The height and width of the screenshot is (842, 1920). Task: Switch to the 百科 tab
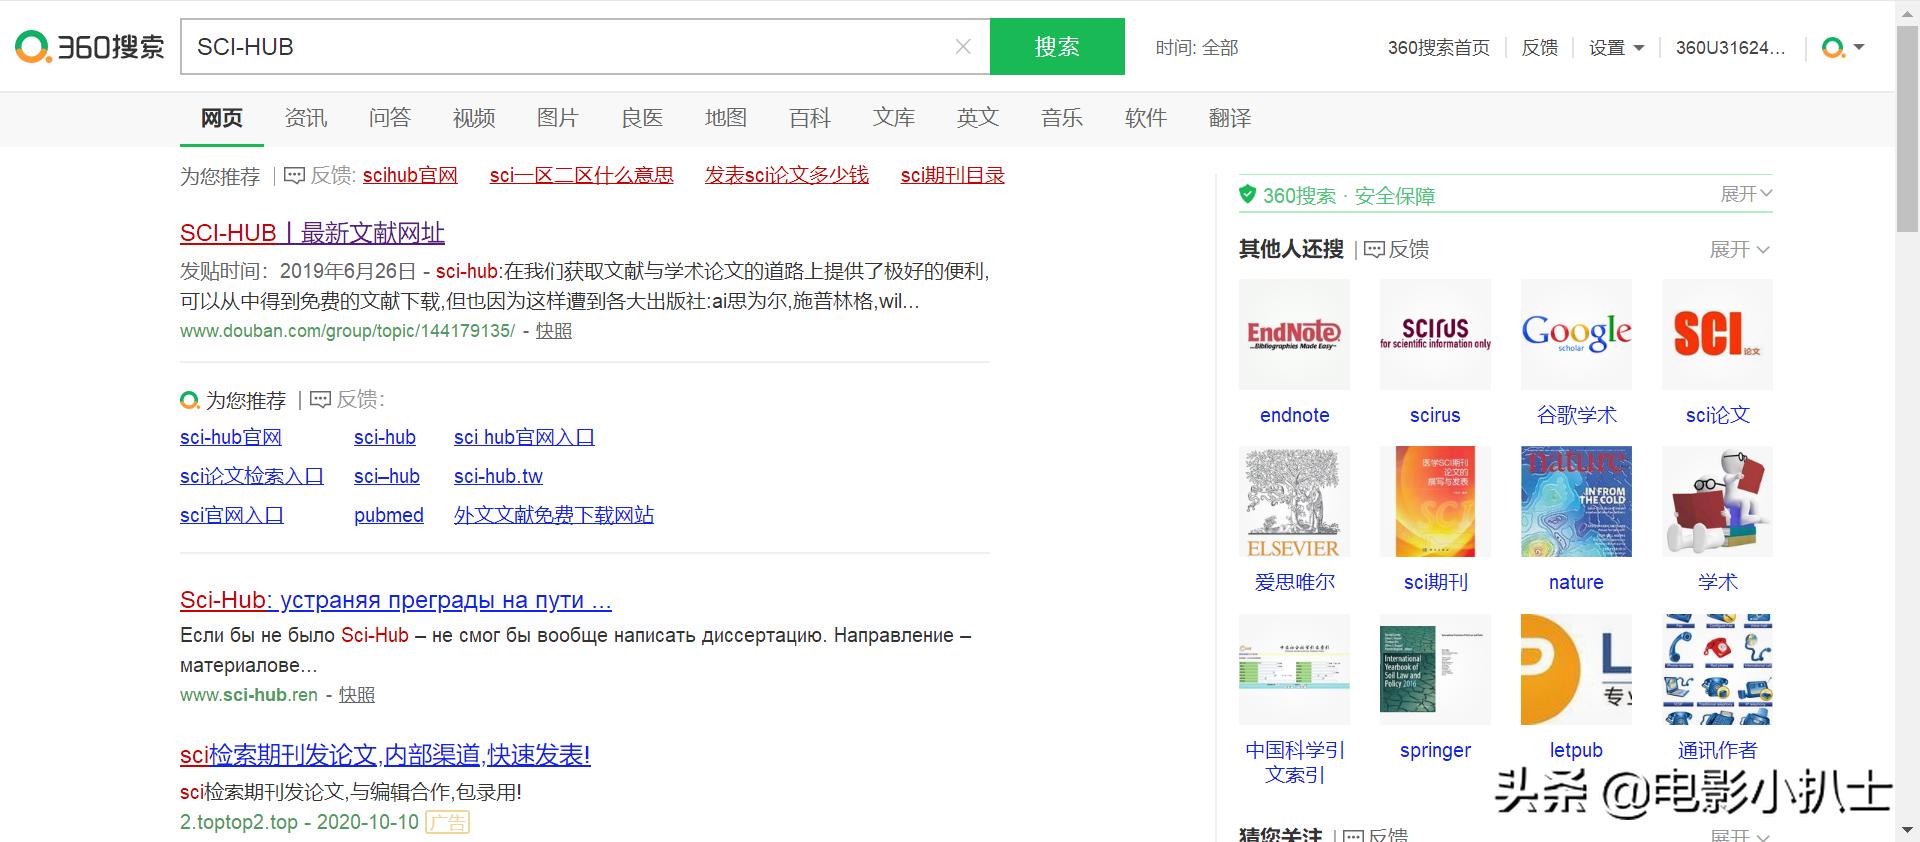[x=810, y=118]
